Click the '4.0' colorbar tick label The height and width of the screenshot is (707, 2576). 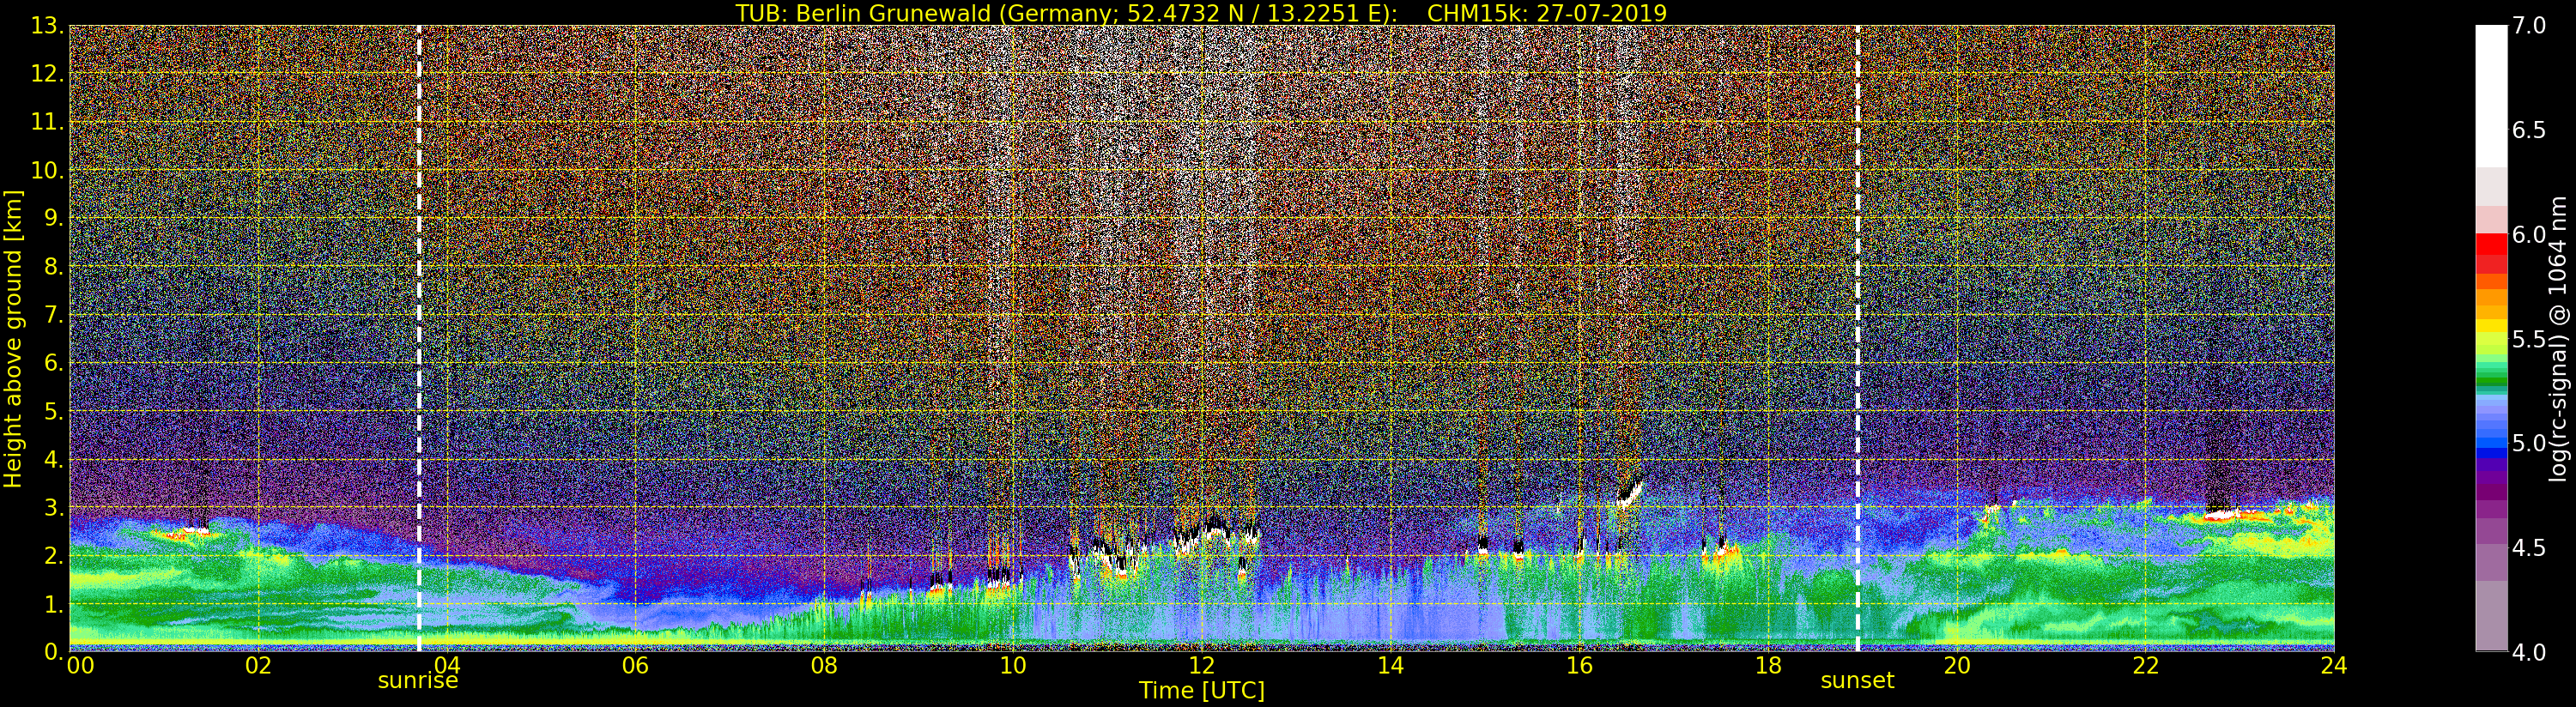point(2528,652)
